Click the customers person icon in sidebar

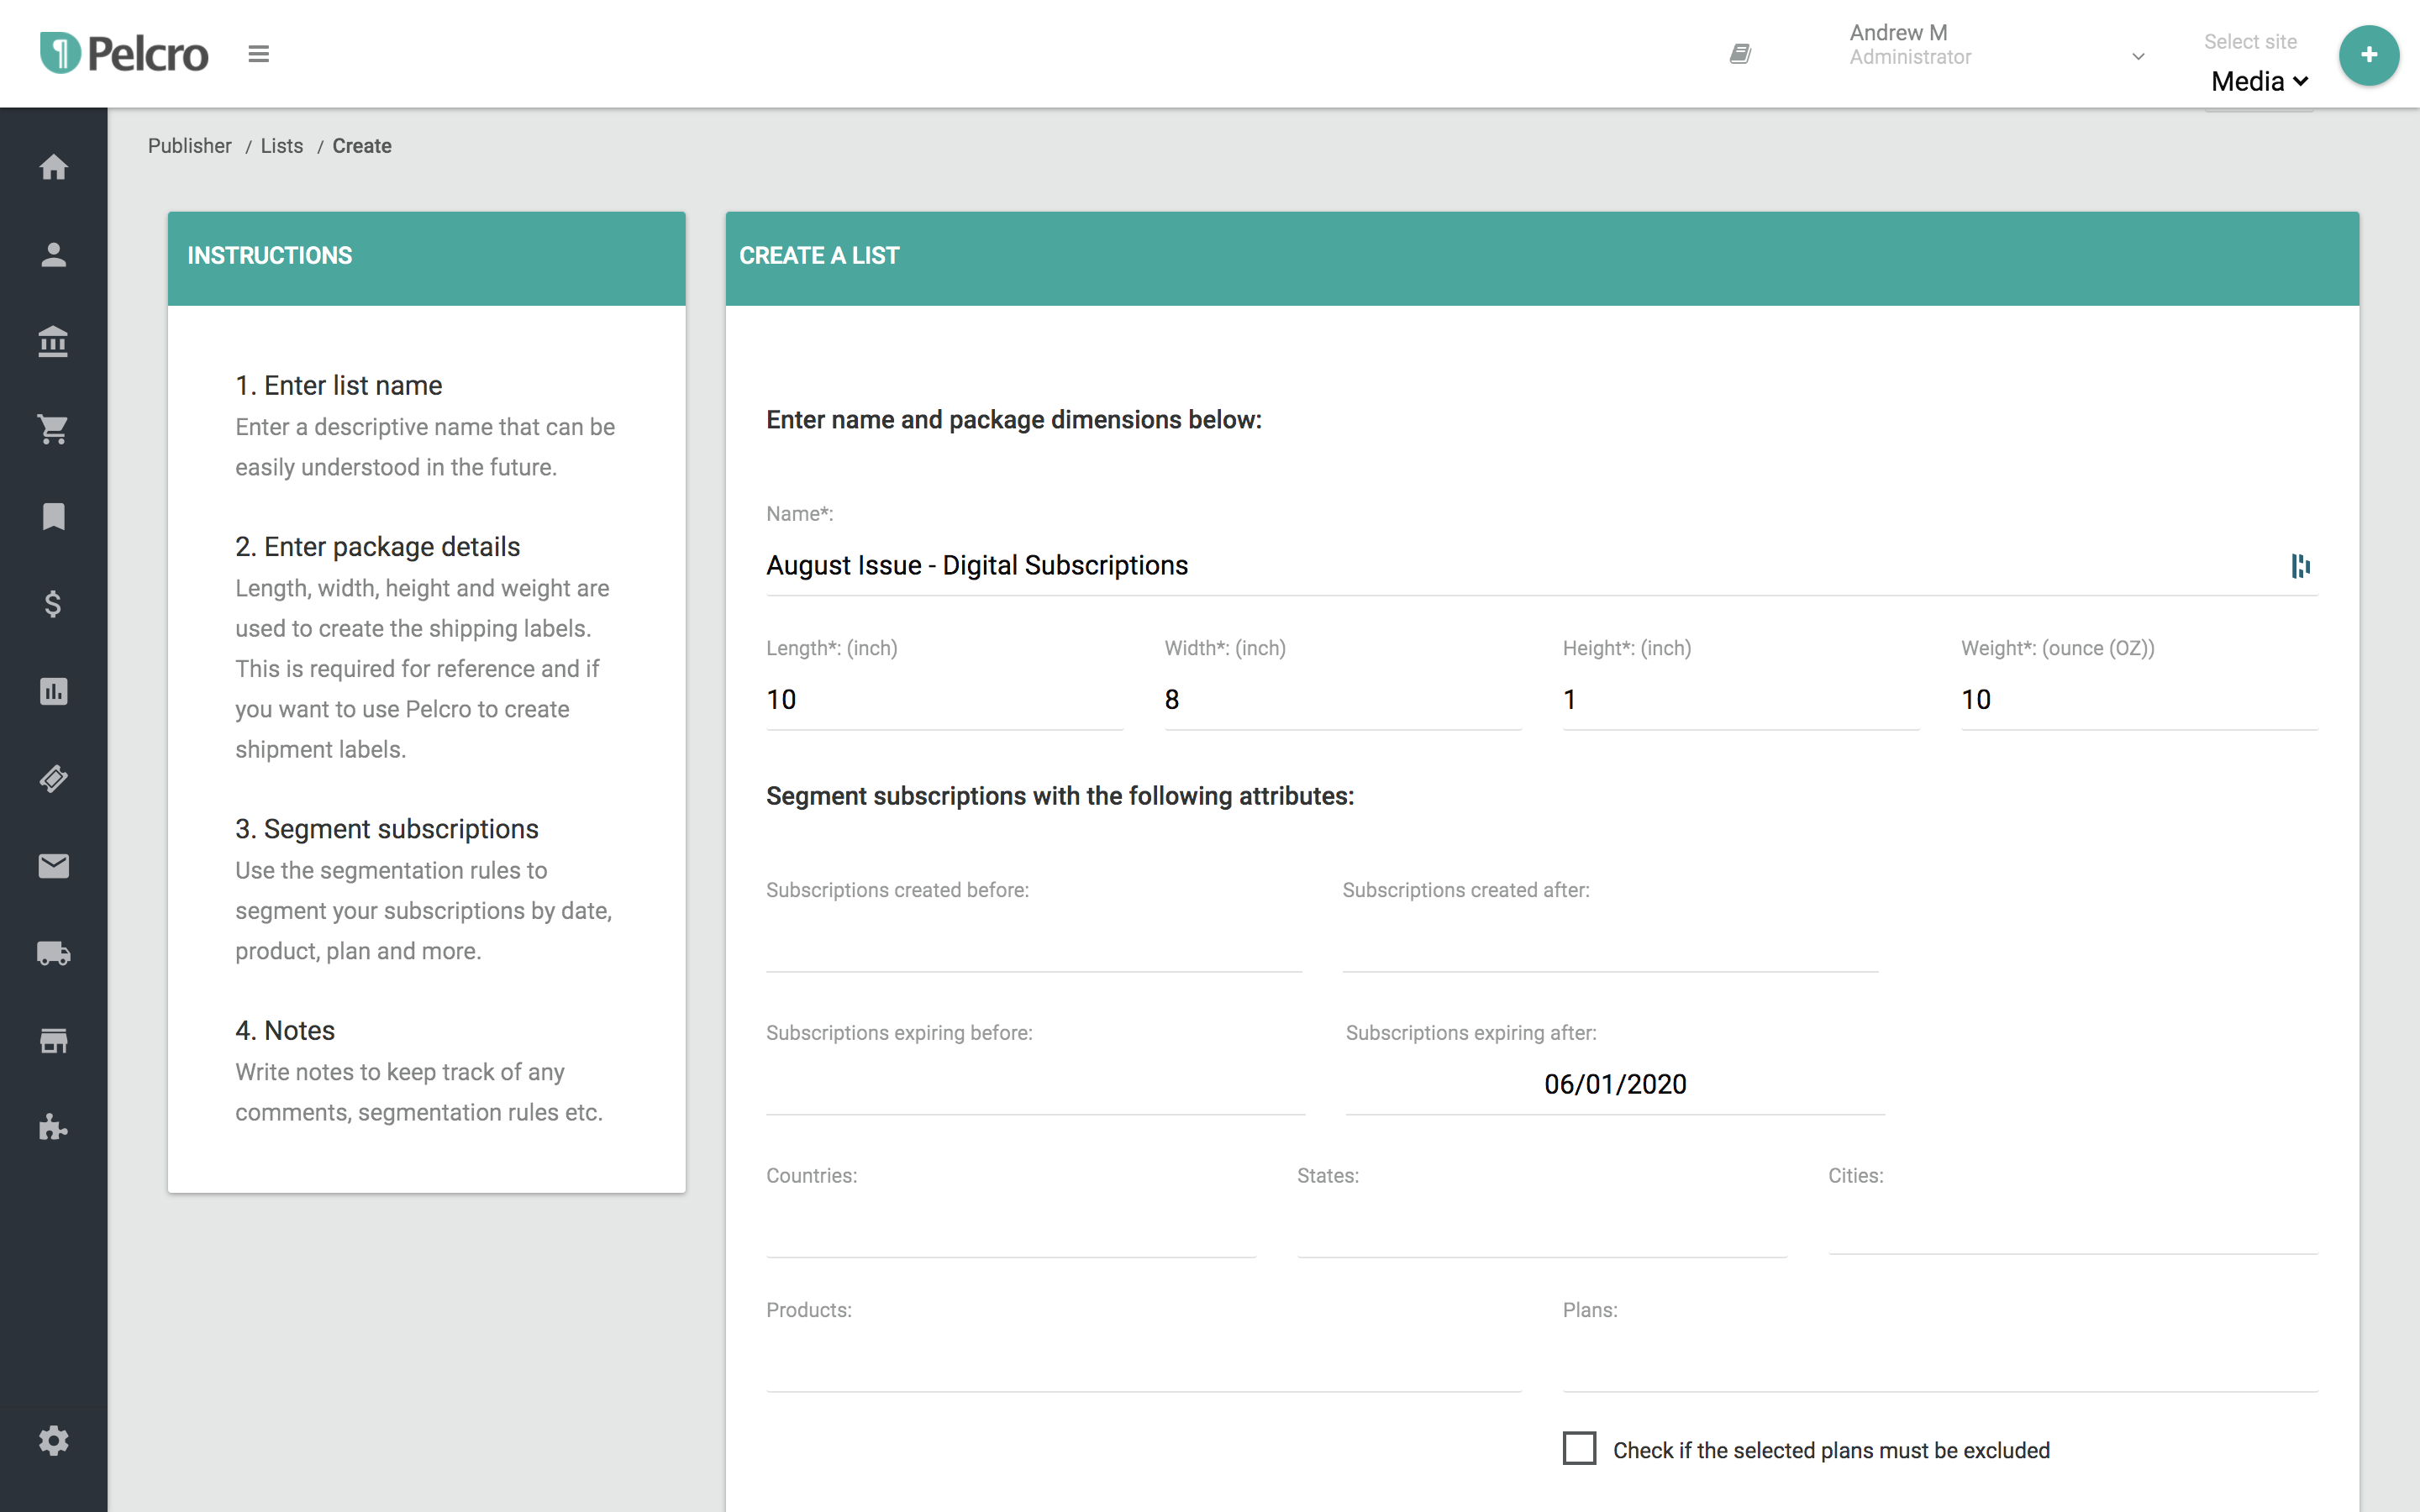53,255
